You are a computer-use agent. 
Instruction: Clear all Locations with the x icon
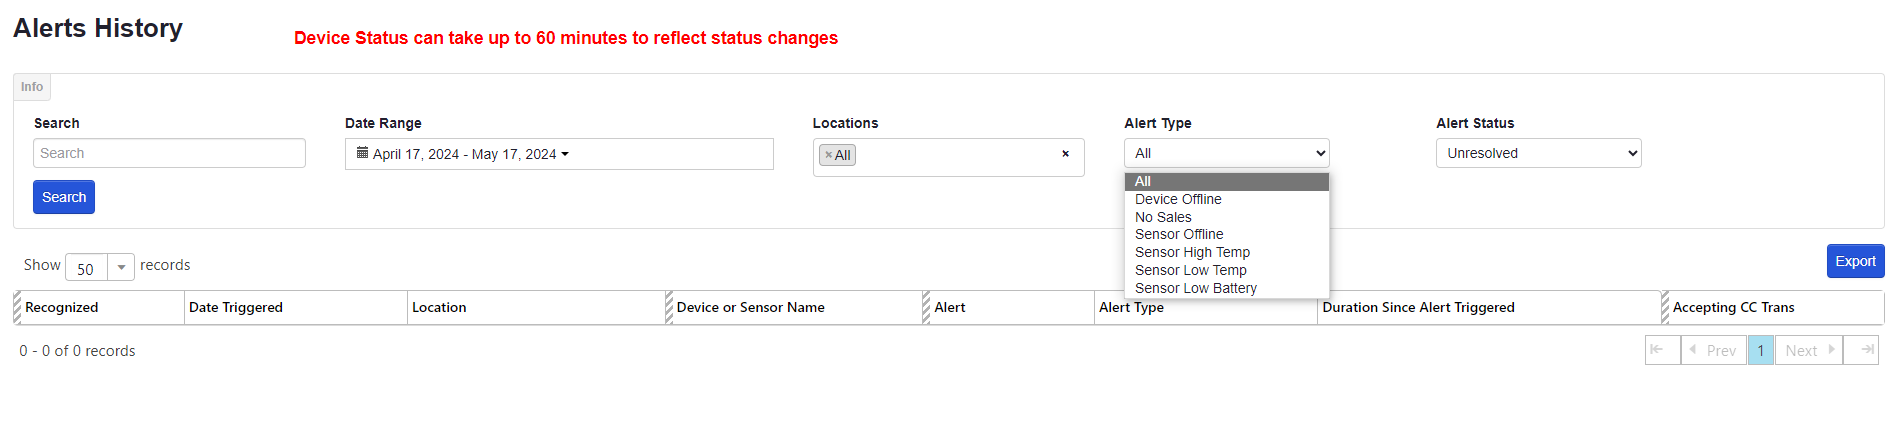coord(1065,154)
